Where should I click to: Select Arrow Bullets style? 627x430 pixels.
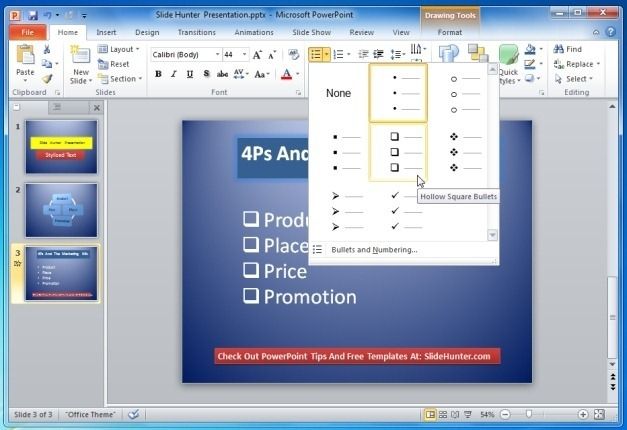pyautogui.click(x=338, y=211)
